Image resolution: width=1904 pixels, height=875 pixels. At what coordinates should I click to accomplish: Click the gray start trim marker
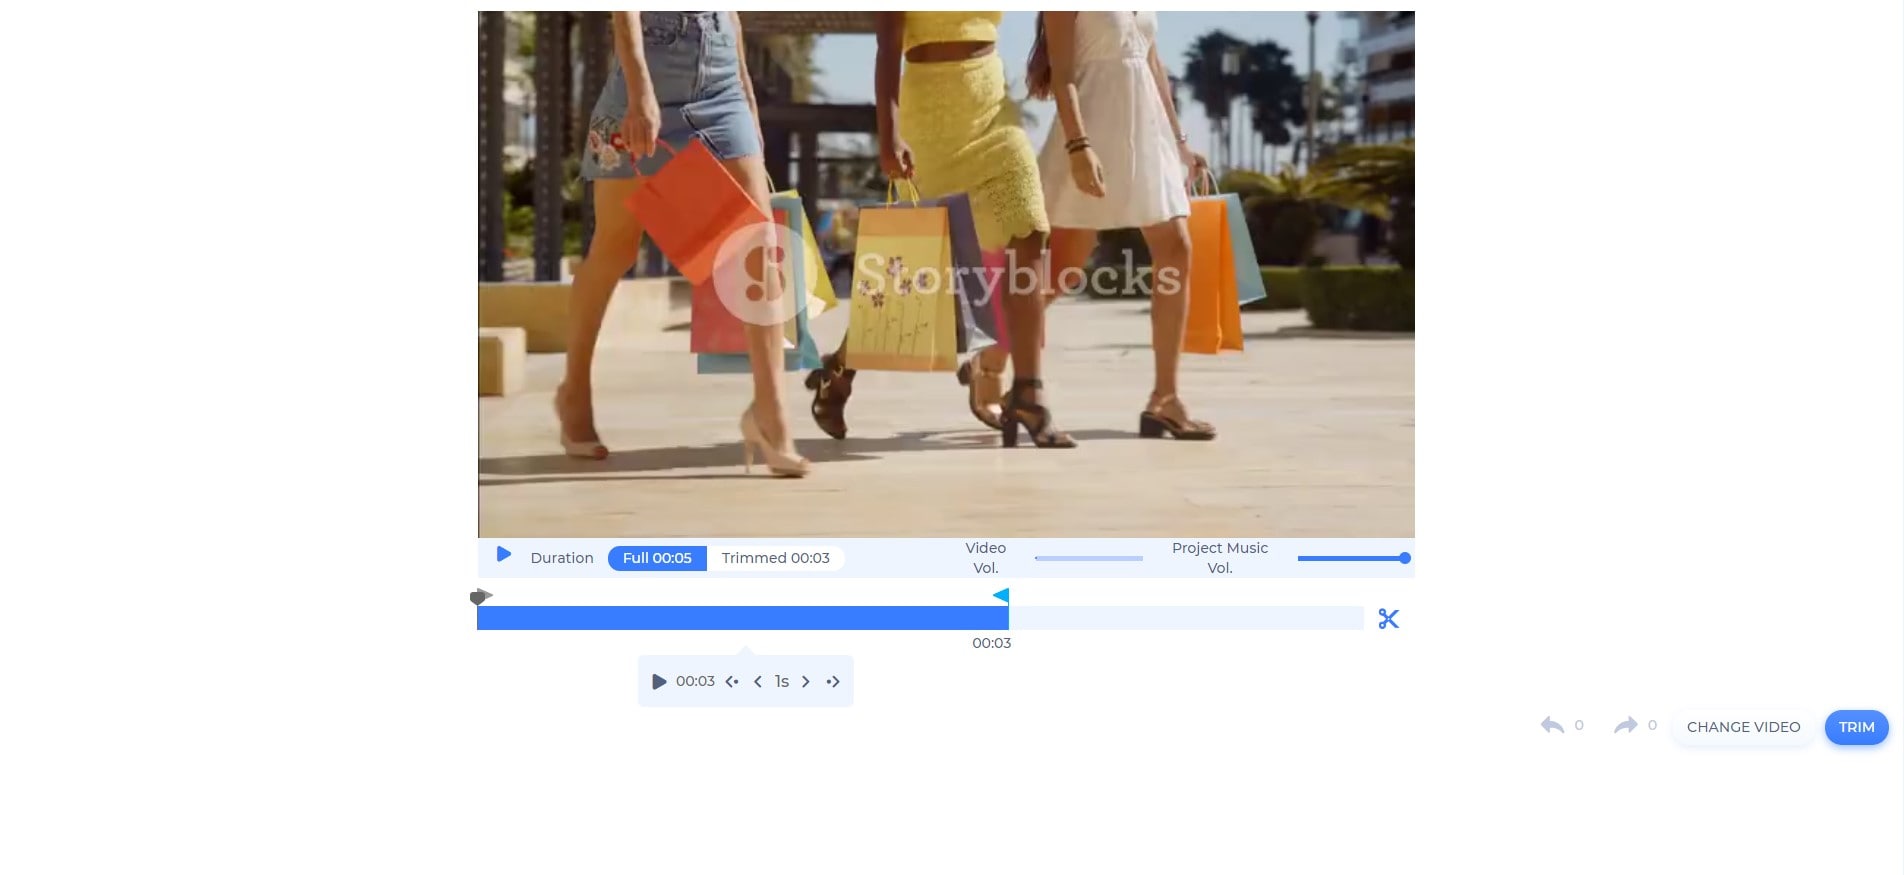(x=480, y=597)
